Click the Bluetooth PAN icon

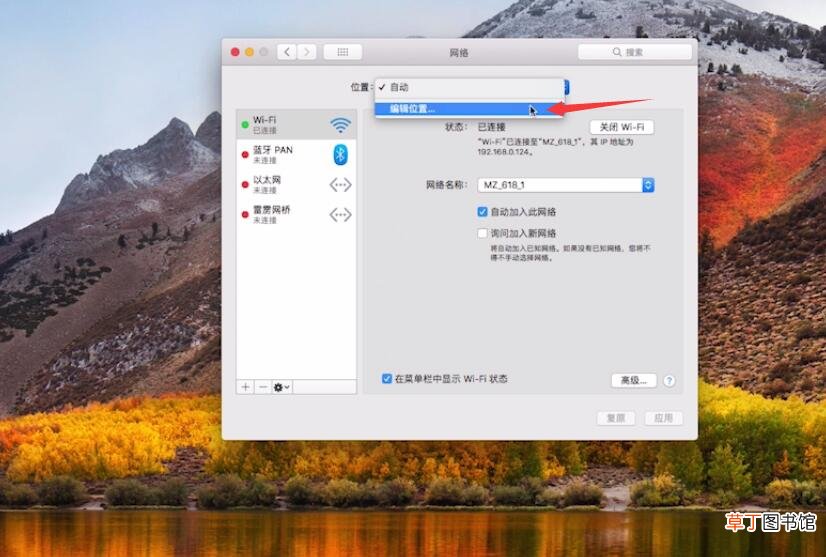340,154
